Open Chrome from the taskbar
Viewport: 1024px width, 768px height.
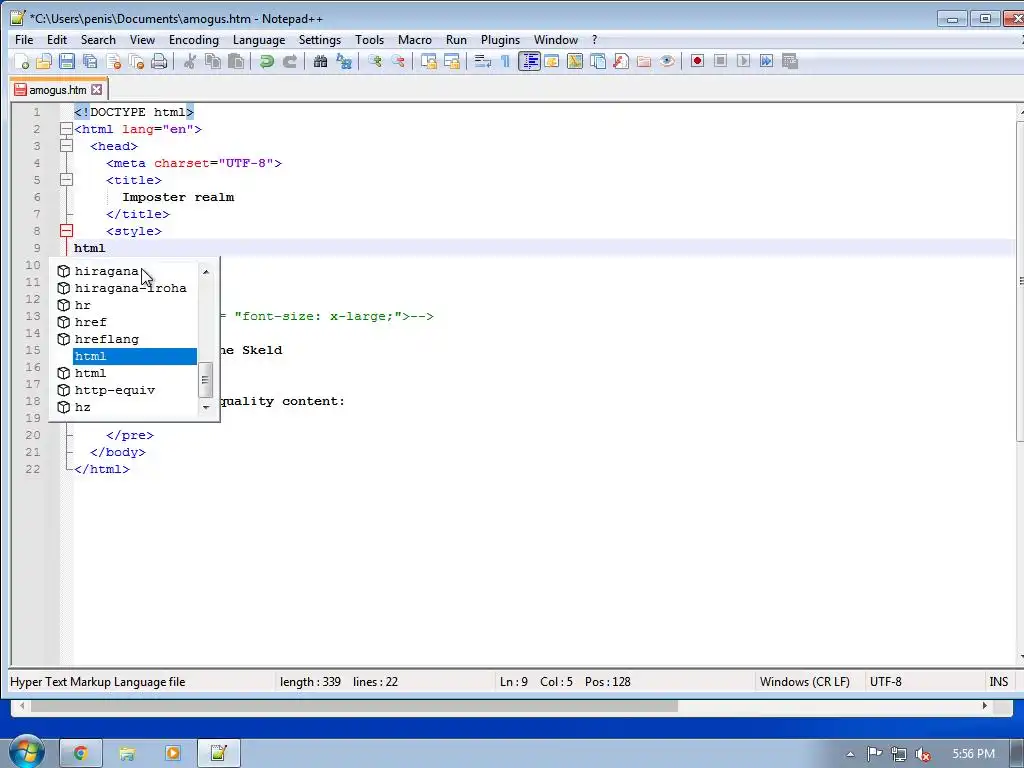pos(81,754)
